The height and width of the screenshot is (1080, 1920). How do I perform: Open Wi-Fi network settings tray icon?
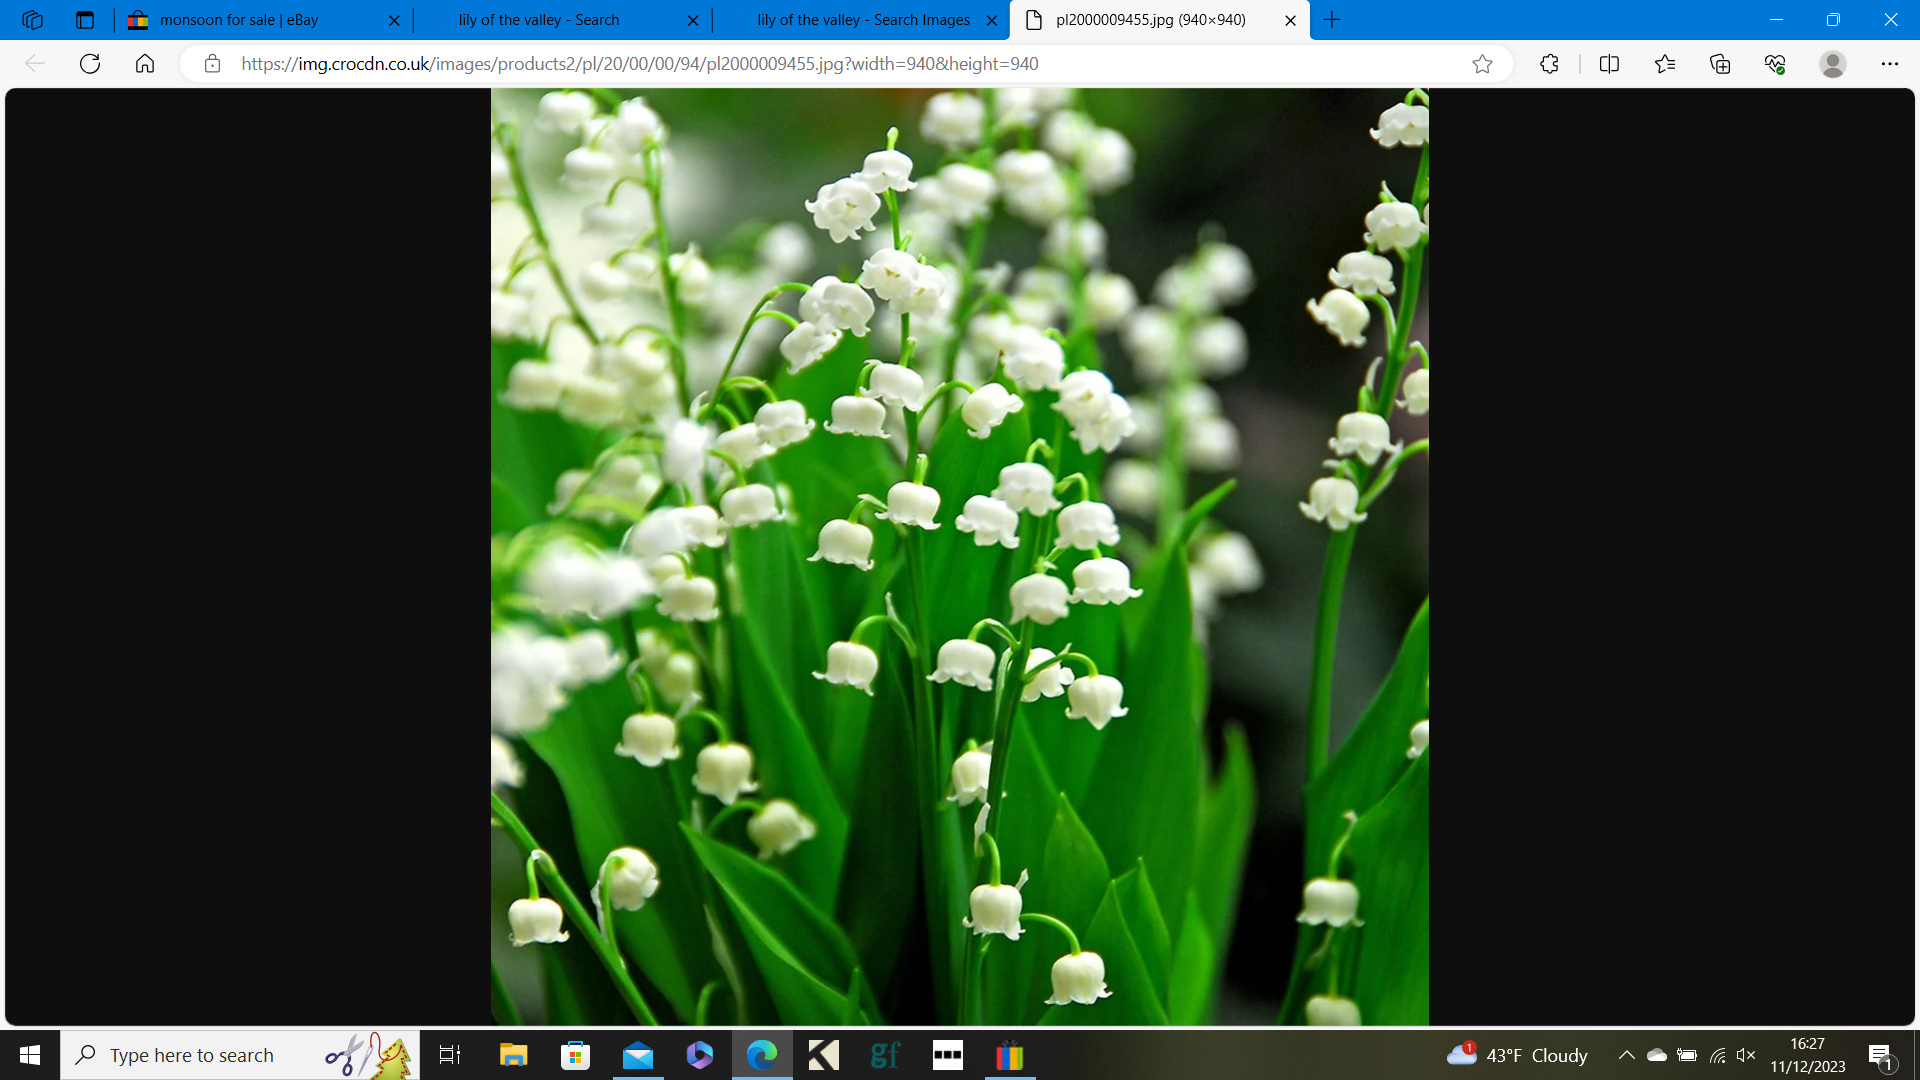click(1717, 1055)
